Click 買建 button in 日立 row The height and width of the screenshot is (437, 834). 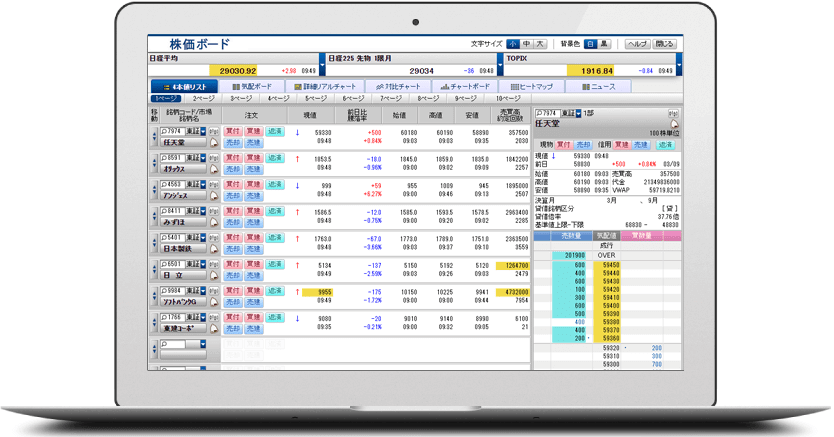coord(253,264)
